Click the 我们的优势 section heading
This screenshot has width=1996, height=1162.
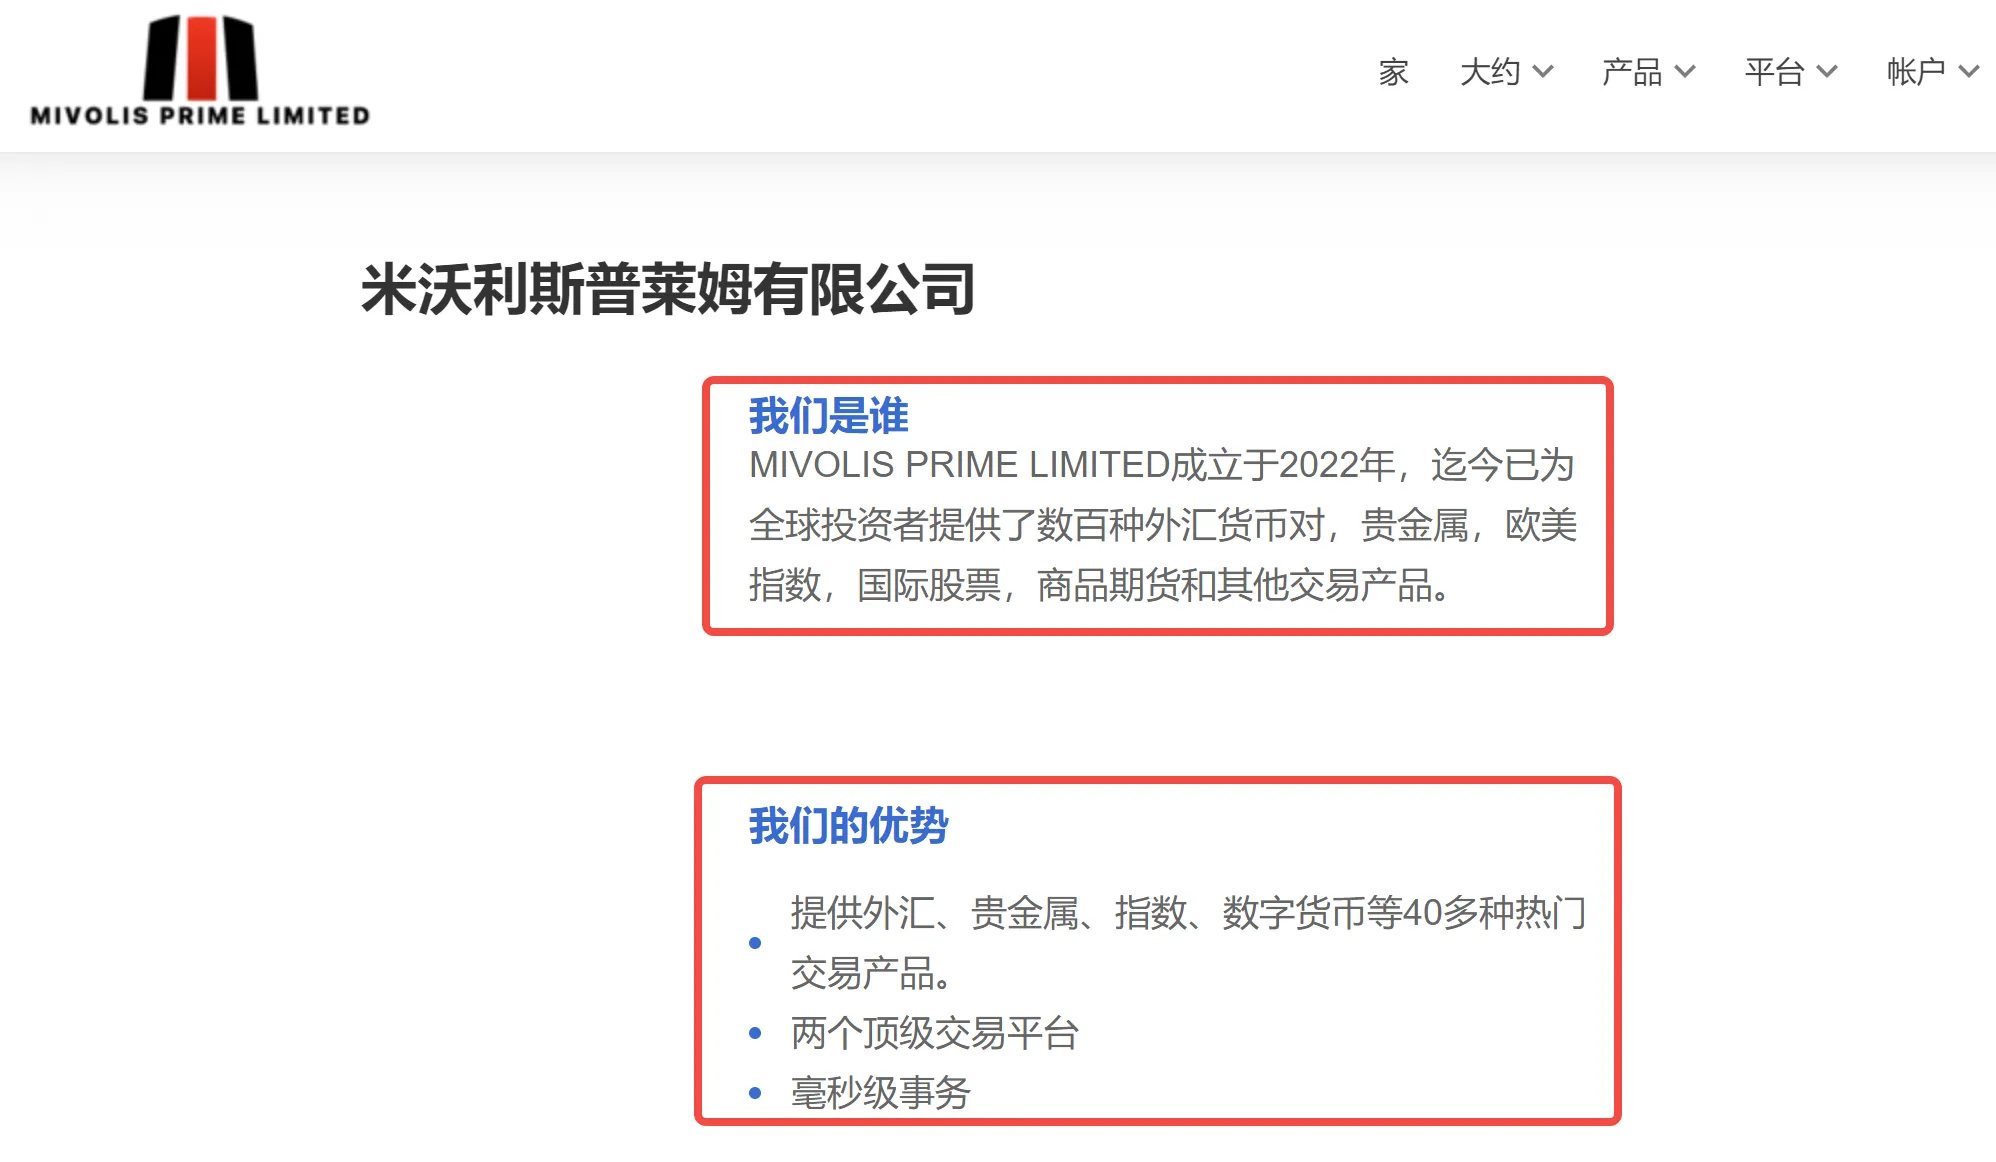[849, 826]
